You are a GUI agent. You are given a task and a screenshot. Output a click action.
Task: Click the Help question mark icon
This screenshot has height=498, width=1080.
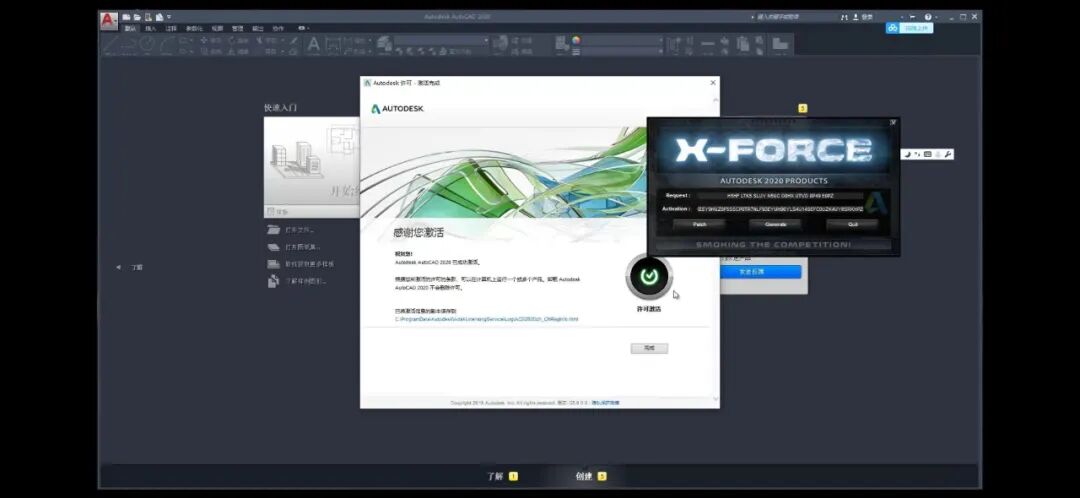pos(927,17)
